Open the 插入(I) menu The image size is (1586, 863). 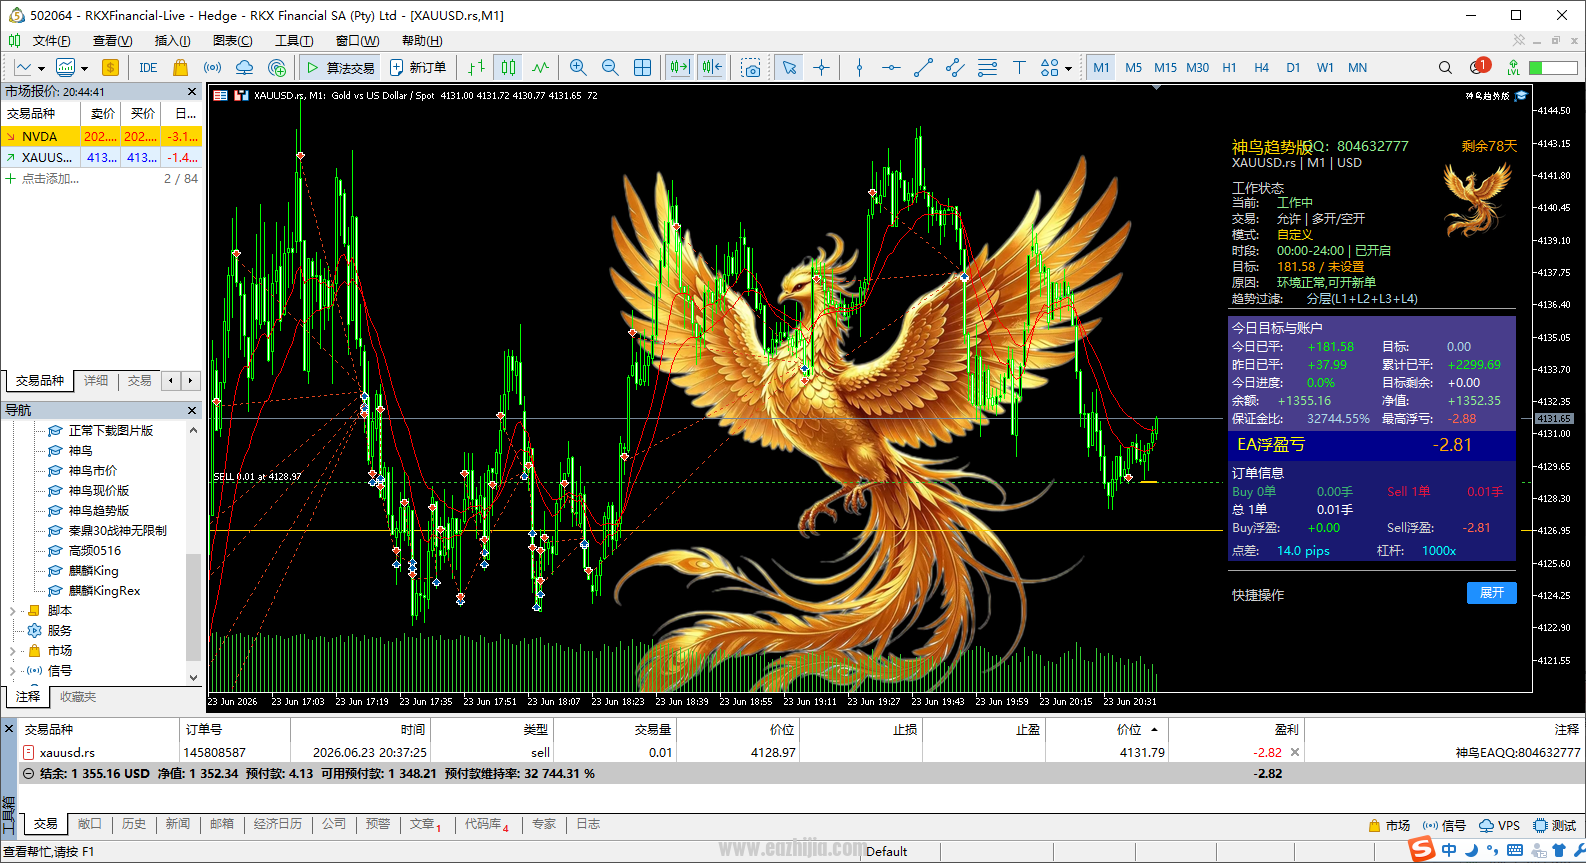click(x=172, y=41)
